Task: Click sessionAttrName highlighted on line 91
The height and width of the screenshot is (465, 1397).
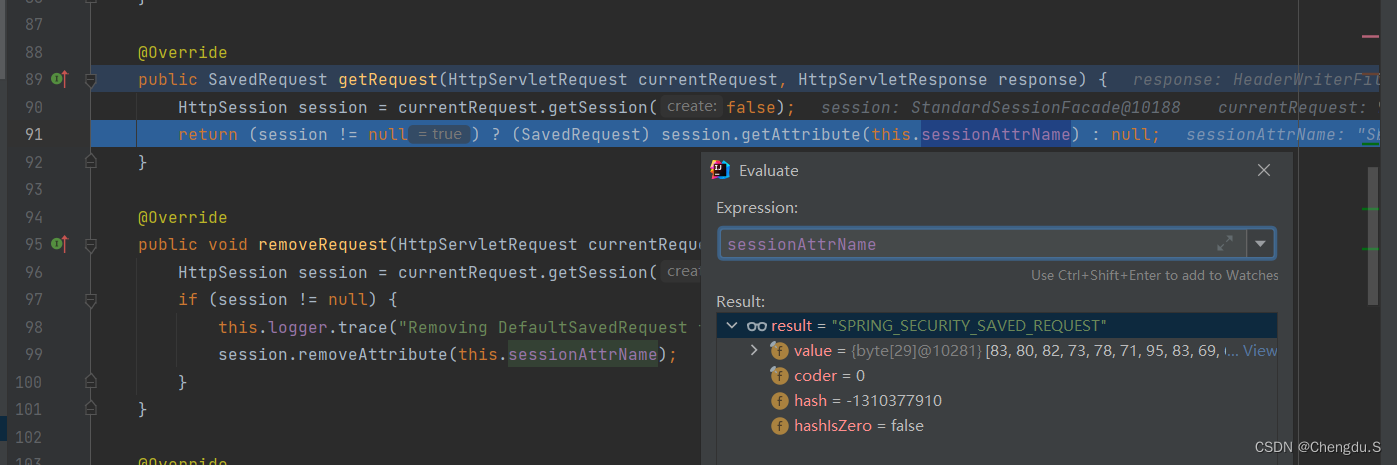Action: pos(995,134)
